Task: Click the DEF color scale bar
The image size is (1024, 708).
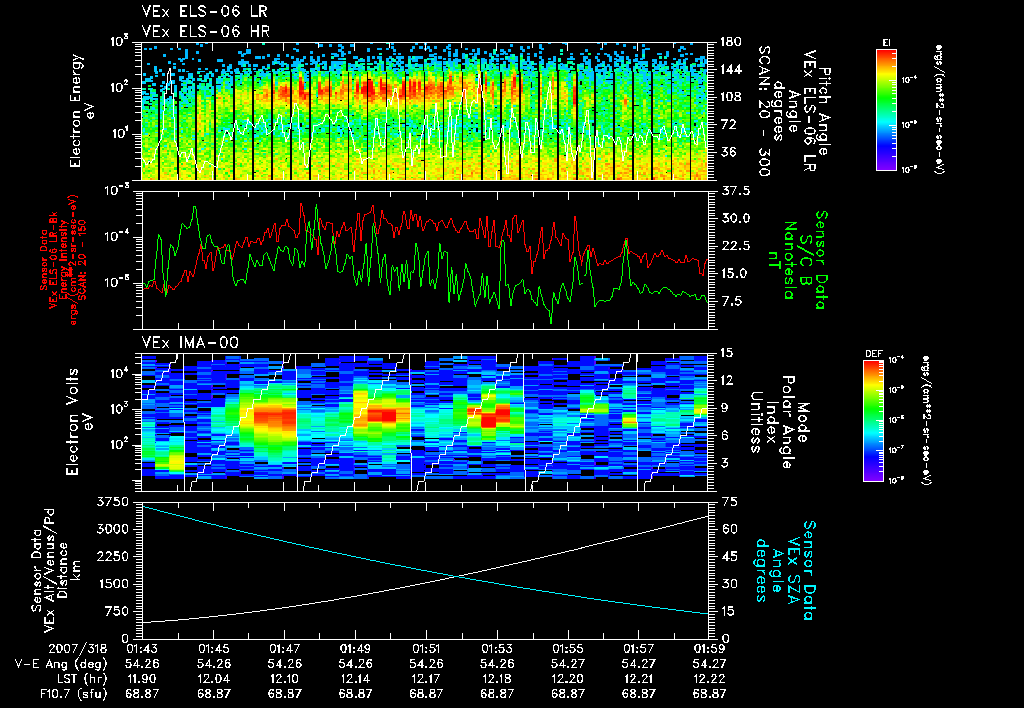Action: [874, 421]
